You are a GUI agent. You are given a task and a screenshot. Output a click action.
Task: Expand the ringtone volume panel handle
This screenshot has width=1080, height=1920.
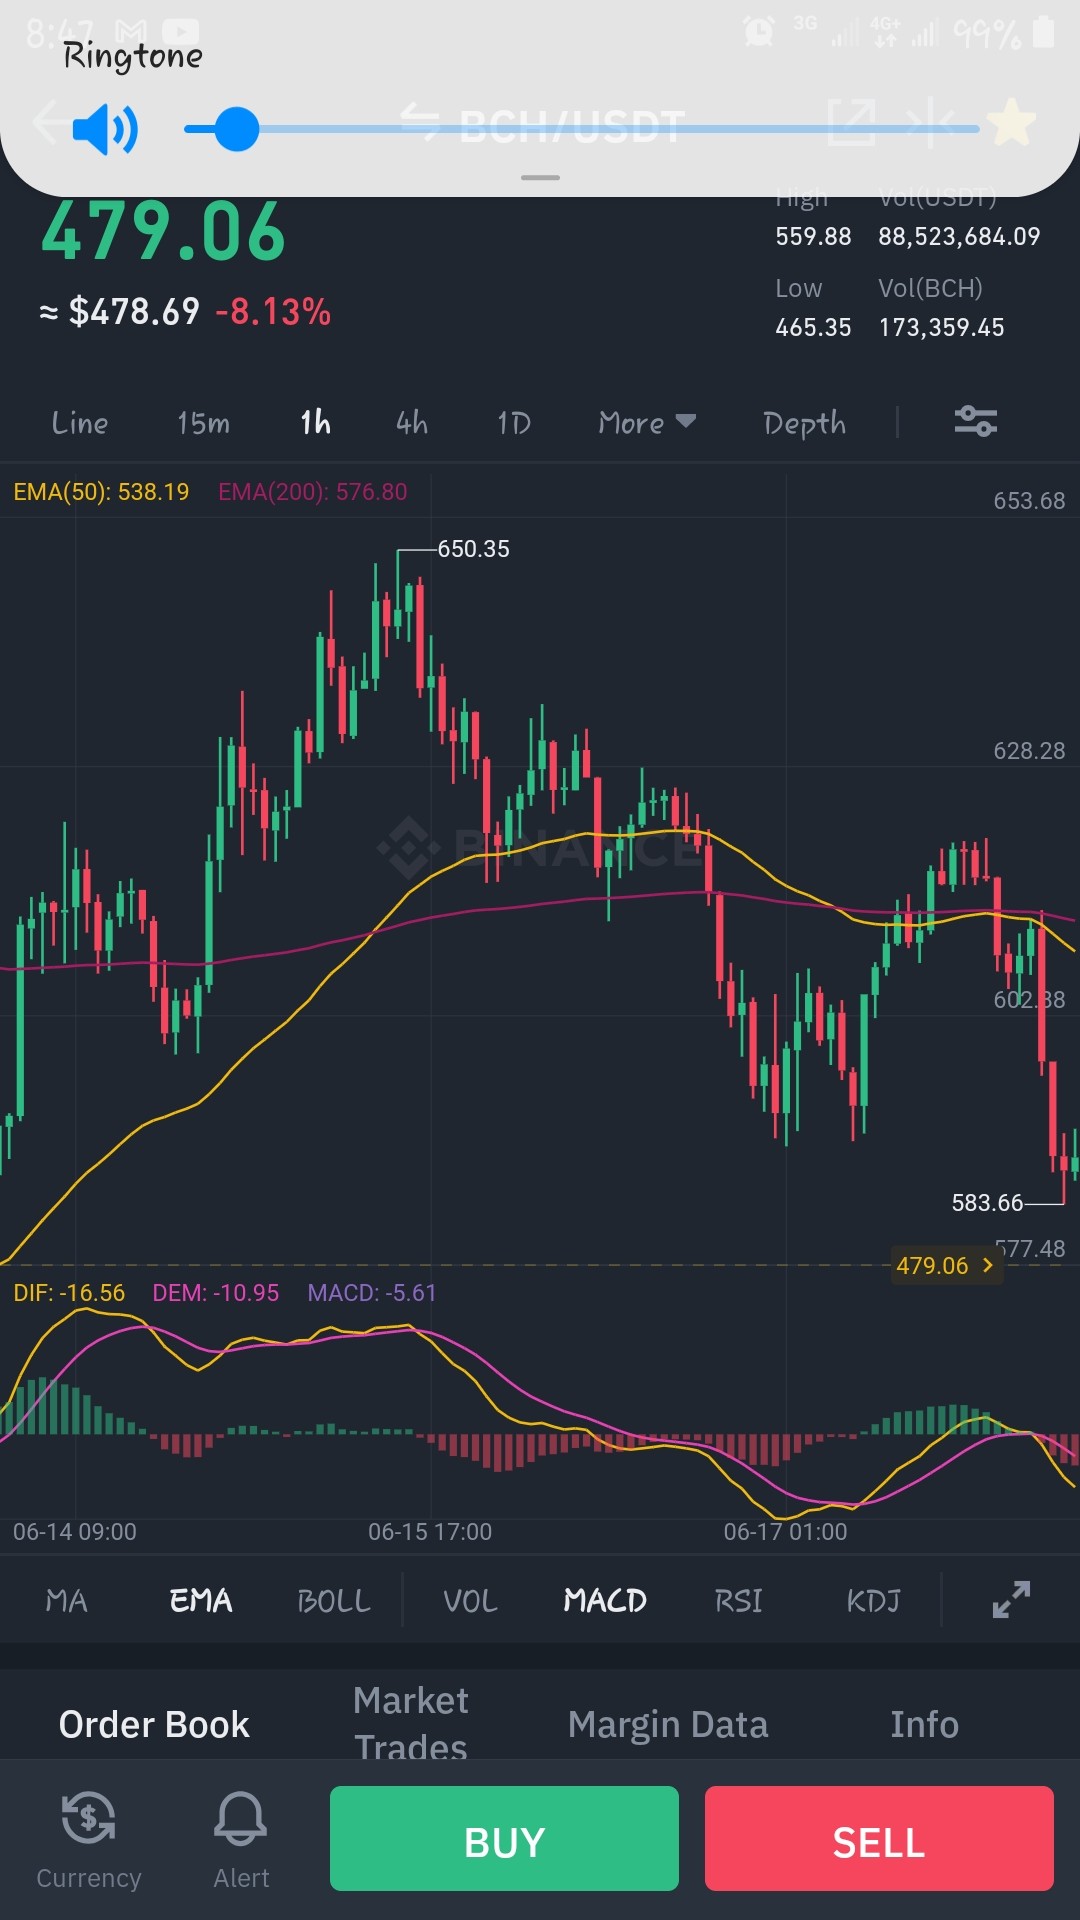[x=540, y=178]
